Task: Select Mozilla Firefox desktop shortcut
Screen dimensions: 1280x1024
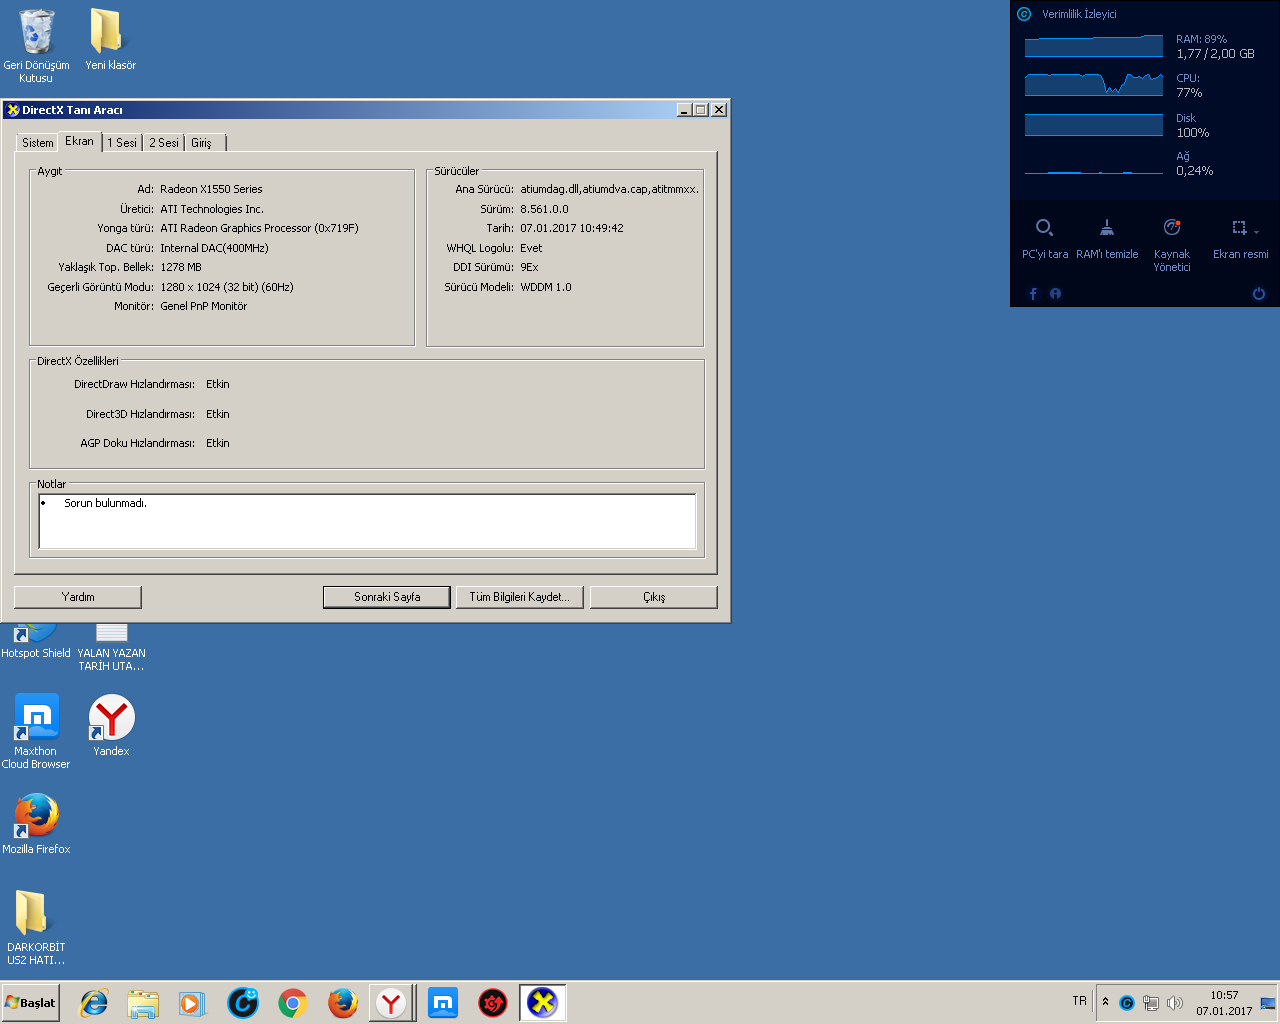Action: pyautogui.click(x=36, y=823)
